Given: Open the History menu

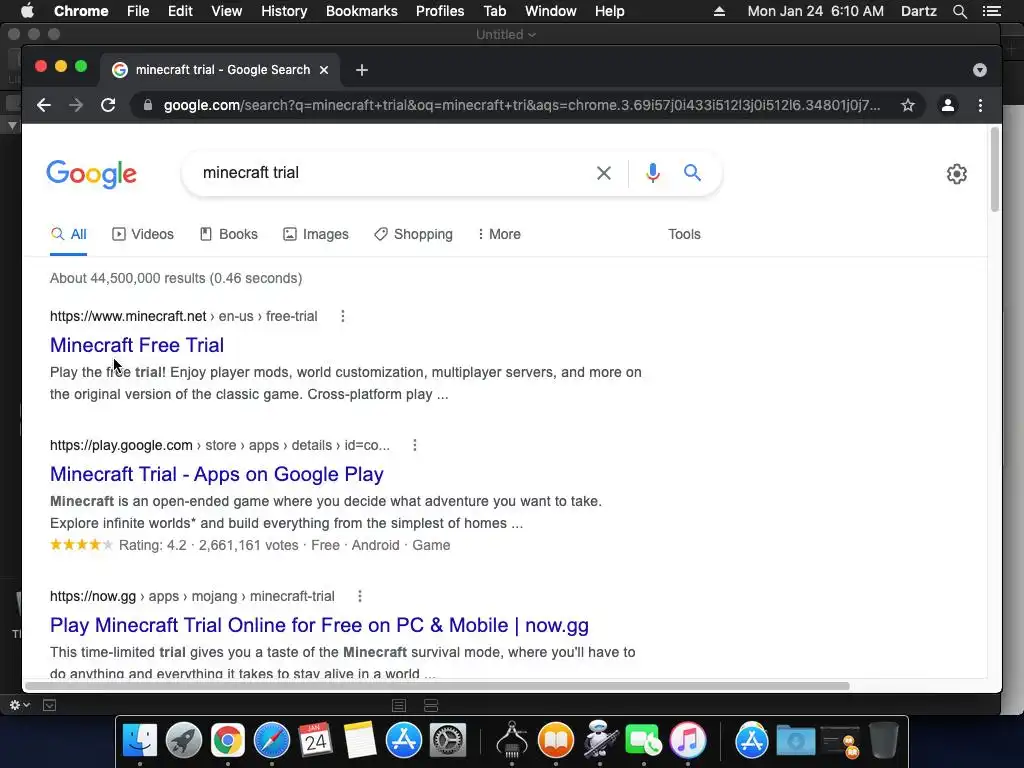Looking at the screenshot, I should click(x=284, y=11).
